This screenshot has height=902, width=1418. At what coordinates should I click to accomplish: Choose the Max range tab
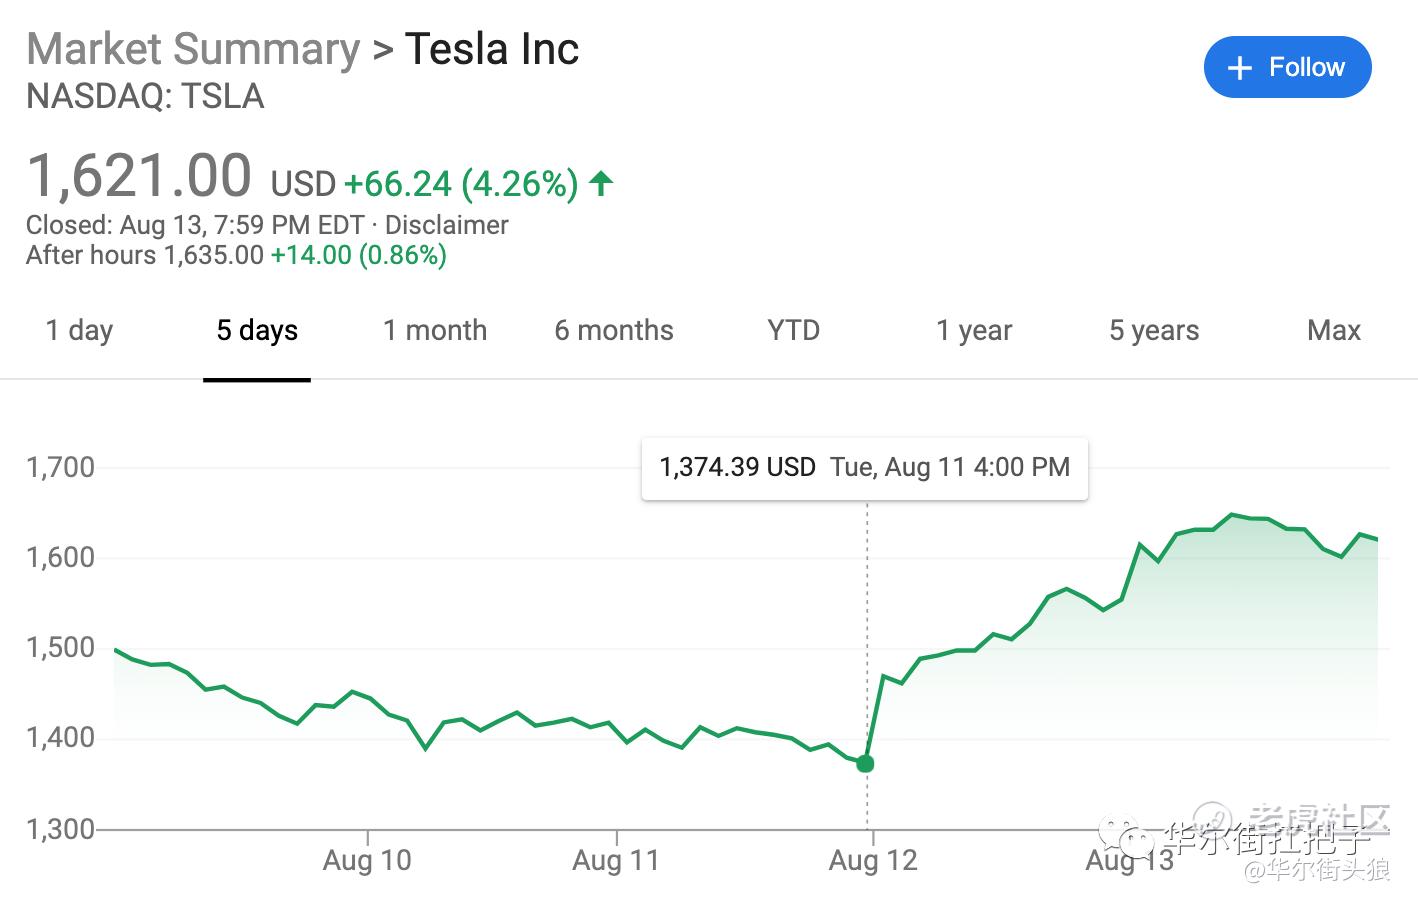(1334, 331)
